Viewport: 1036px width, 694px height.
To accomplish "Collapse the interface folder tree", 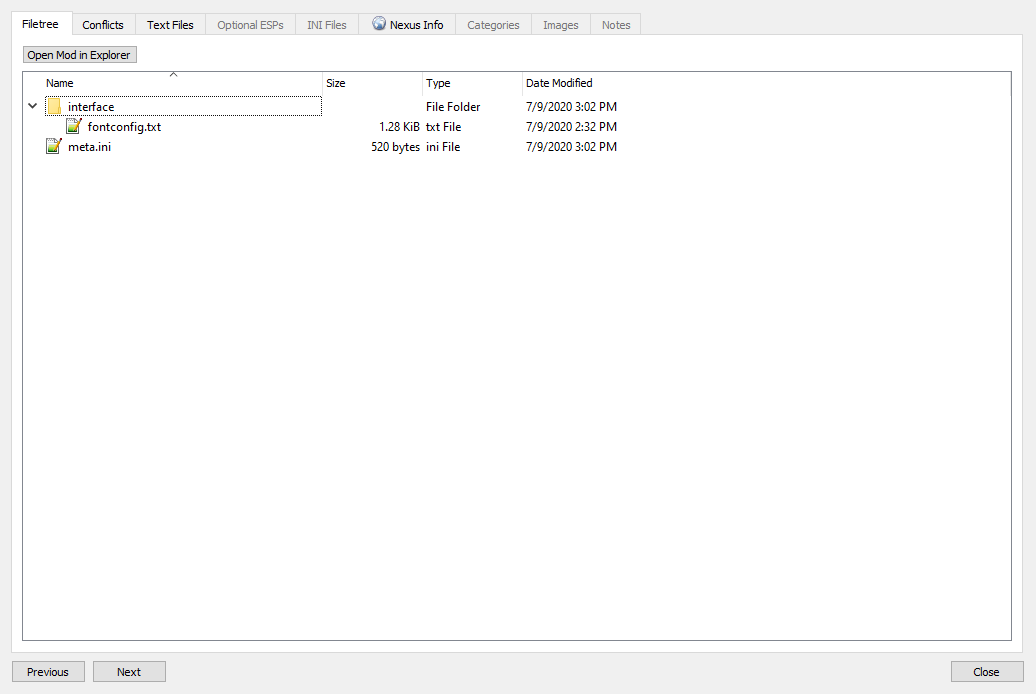I will (33, 106).
